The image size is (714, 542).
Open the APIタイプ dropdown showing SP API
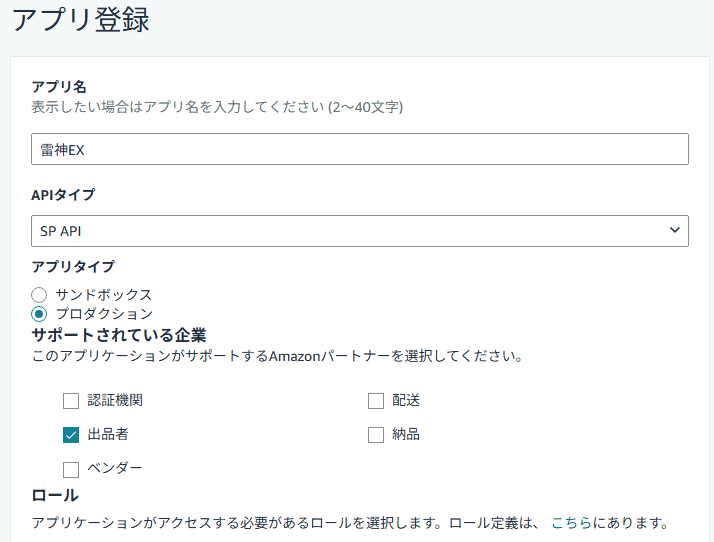(x=360, y=231)
